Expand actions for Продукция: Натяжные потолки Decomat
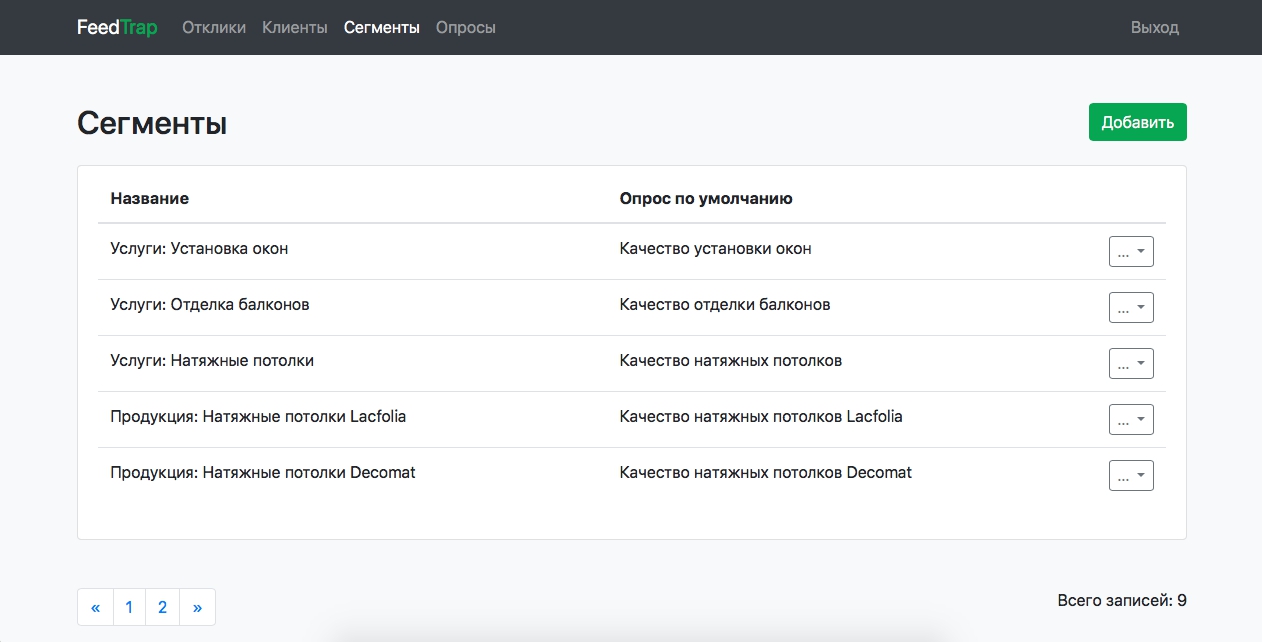This screenshot has width=1262, height=642. [1131, 476]
